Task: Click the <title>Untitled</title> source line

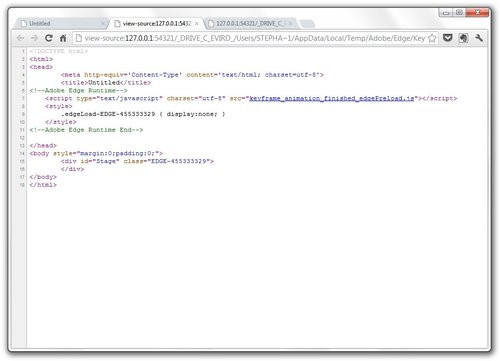Action: pos(106,83)
